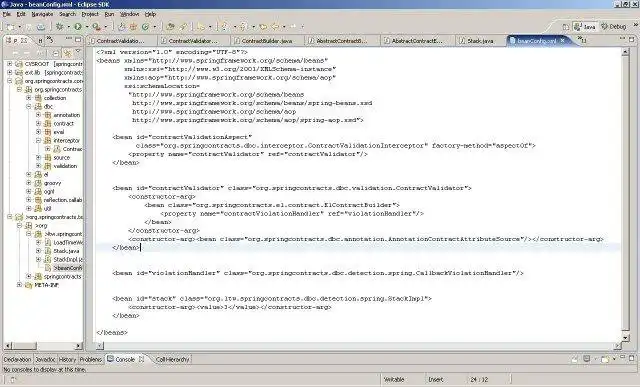This screenshot has width=640, height=387.
Task: Select the ognl package in tree
Action: (49, 191)
